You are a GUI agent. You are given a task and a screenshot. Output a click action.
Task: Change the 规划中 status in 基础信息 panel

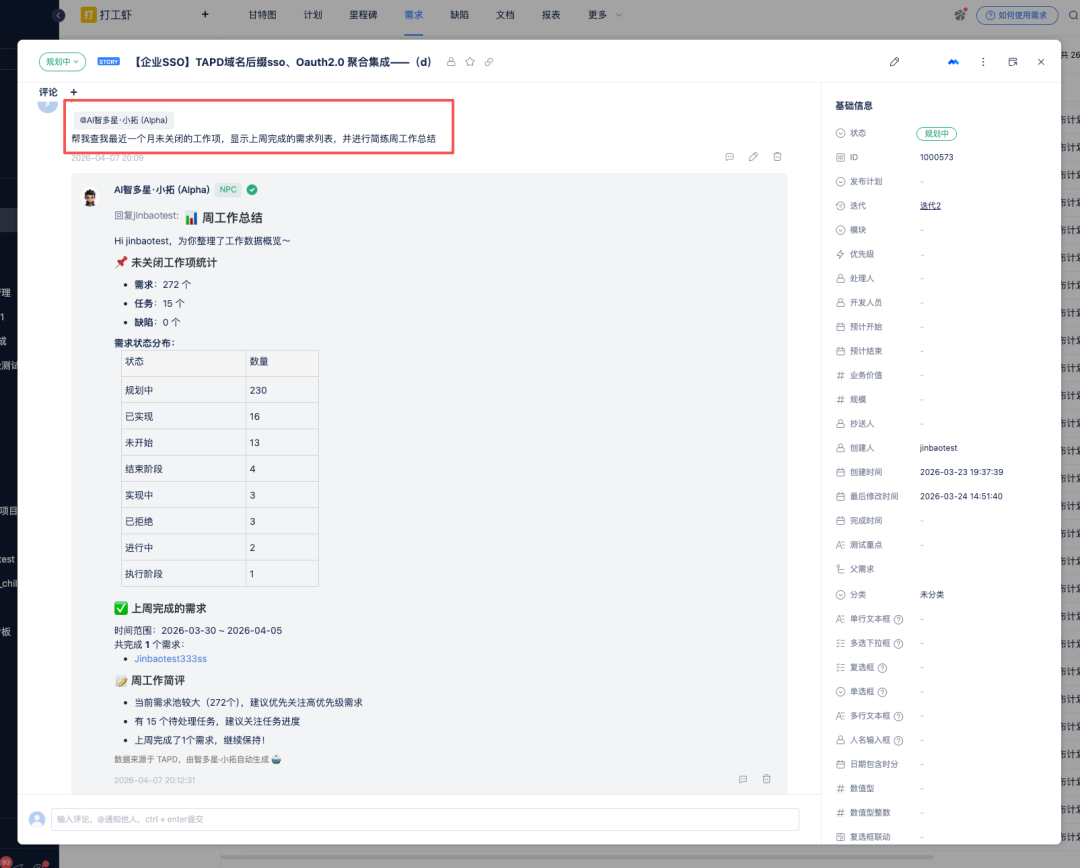[936, 134]
